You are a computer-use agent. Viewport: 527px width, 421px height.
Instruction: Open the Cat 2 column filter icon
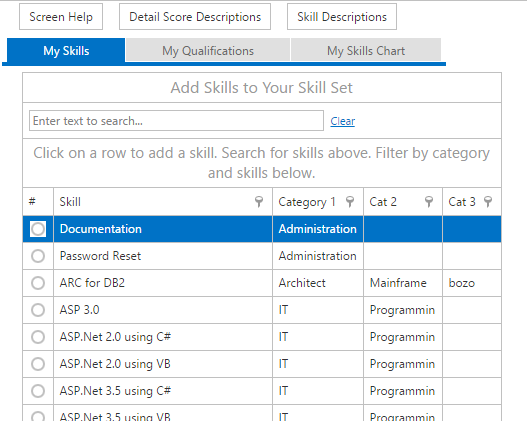[429, 202]
